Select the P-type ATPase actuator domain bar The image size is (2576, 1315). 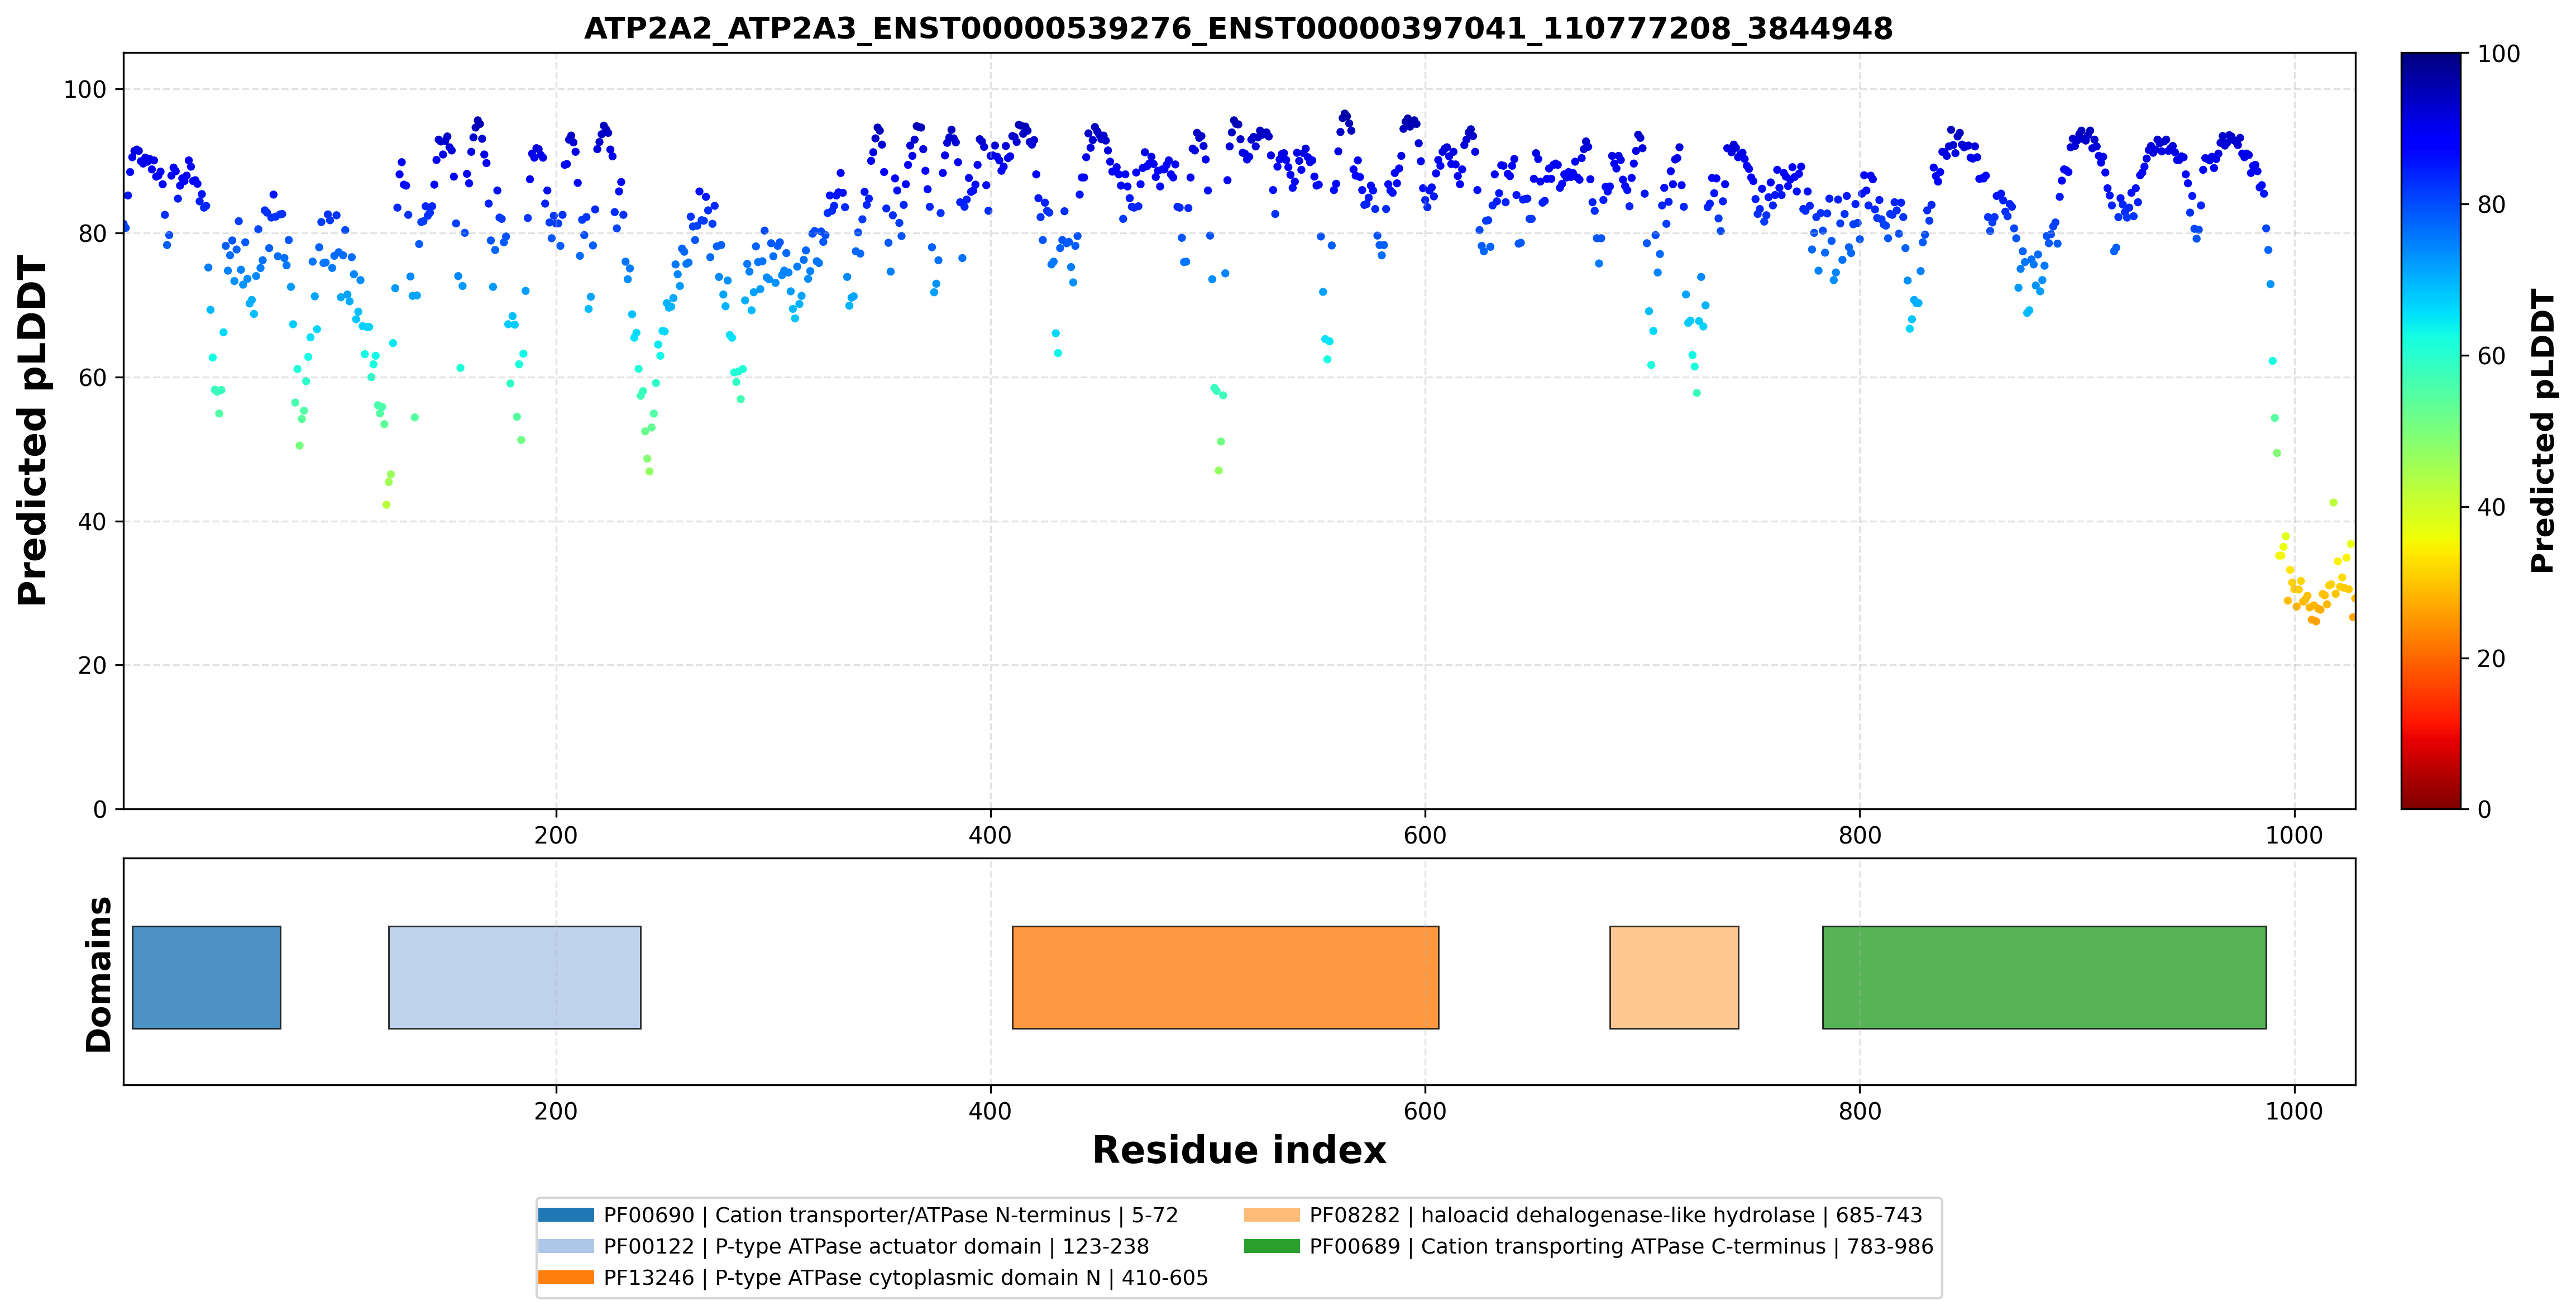coord(514,977)
